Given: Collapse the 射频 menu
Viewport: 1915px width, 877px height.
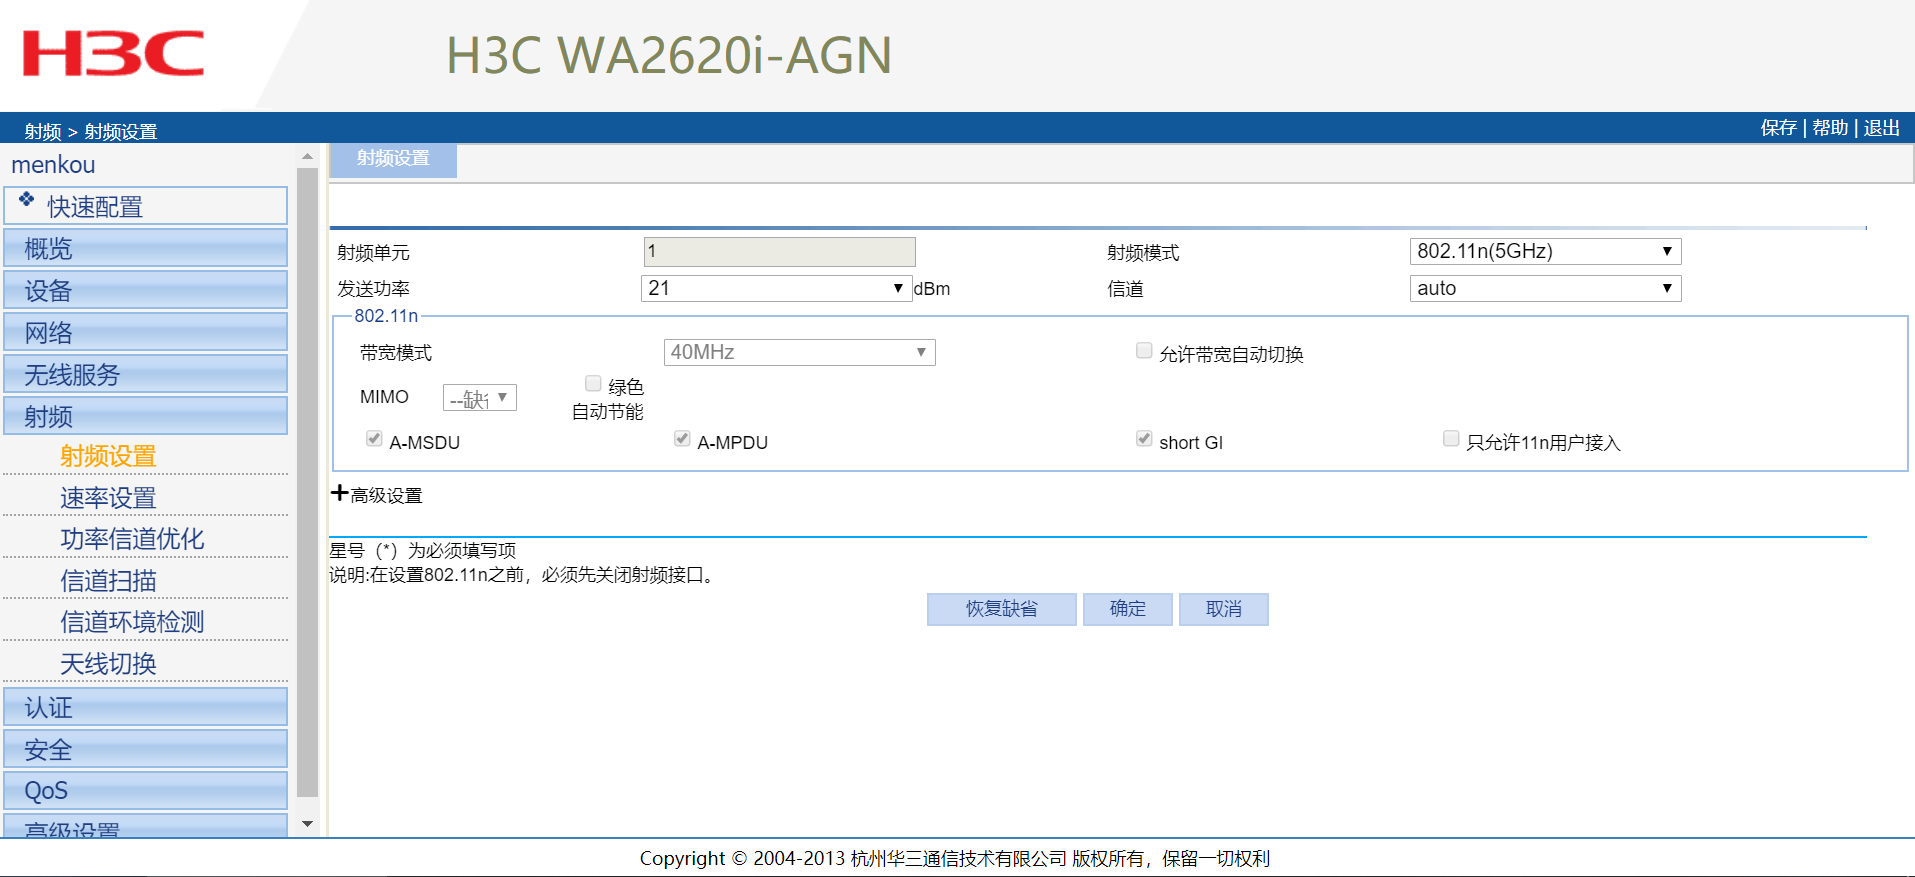Looking at the screenshot, I should coord(145,416).
